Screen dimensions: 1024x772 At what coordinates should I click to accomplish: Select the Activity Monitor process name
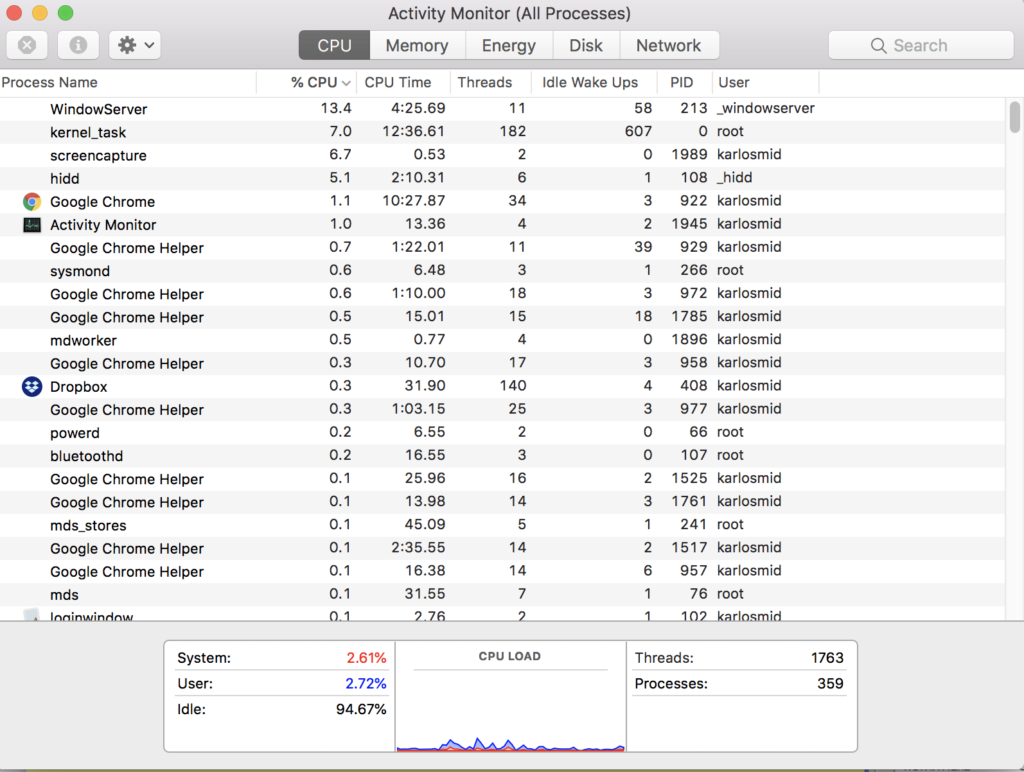[x=103, y=225]
